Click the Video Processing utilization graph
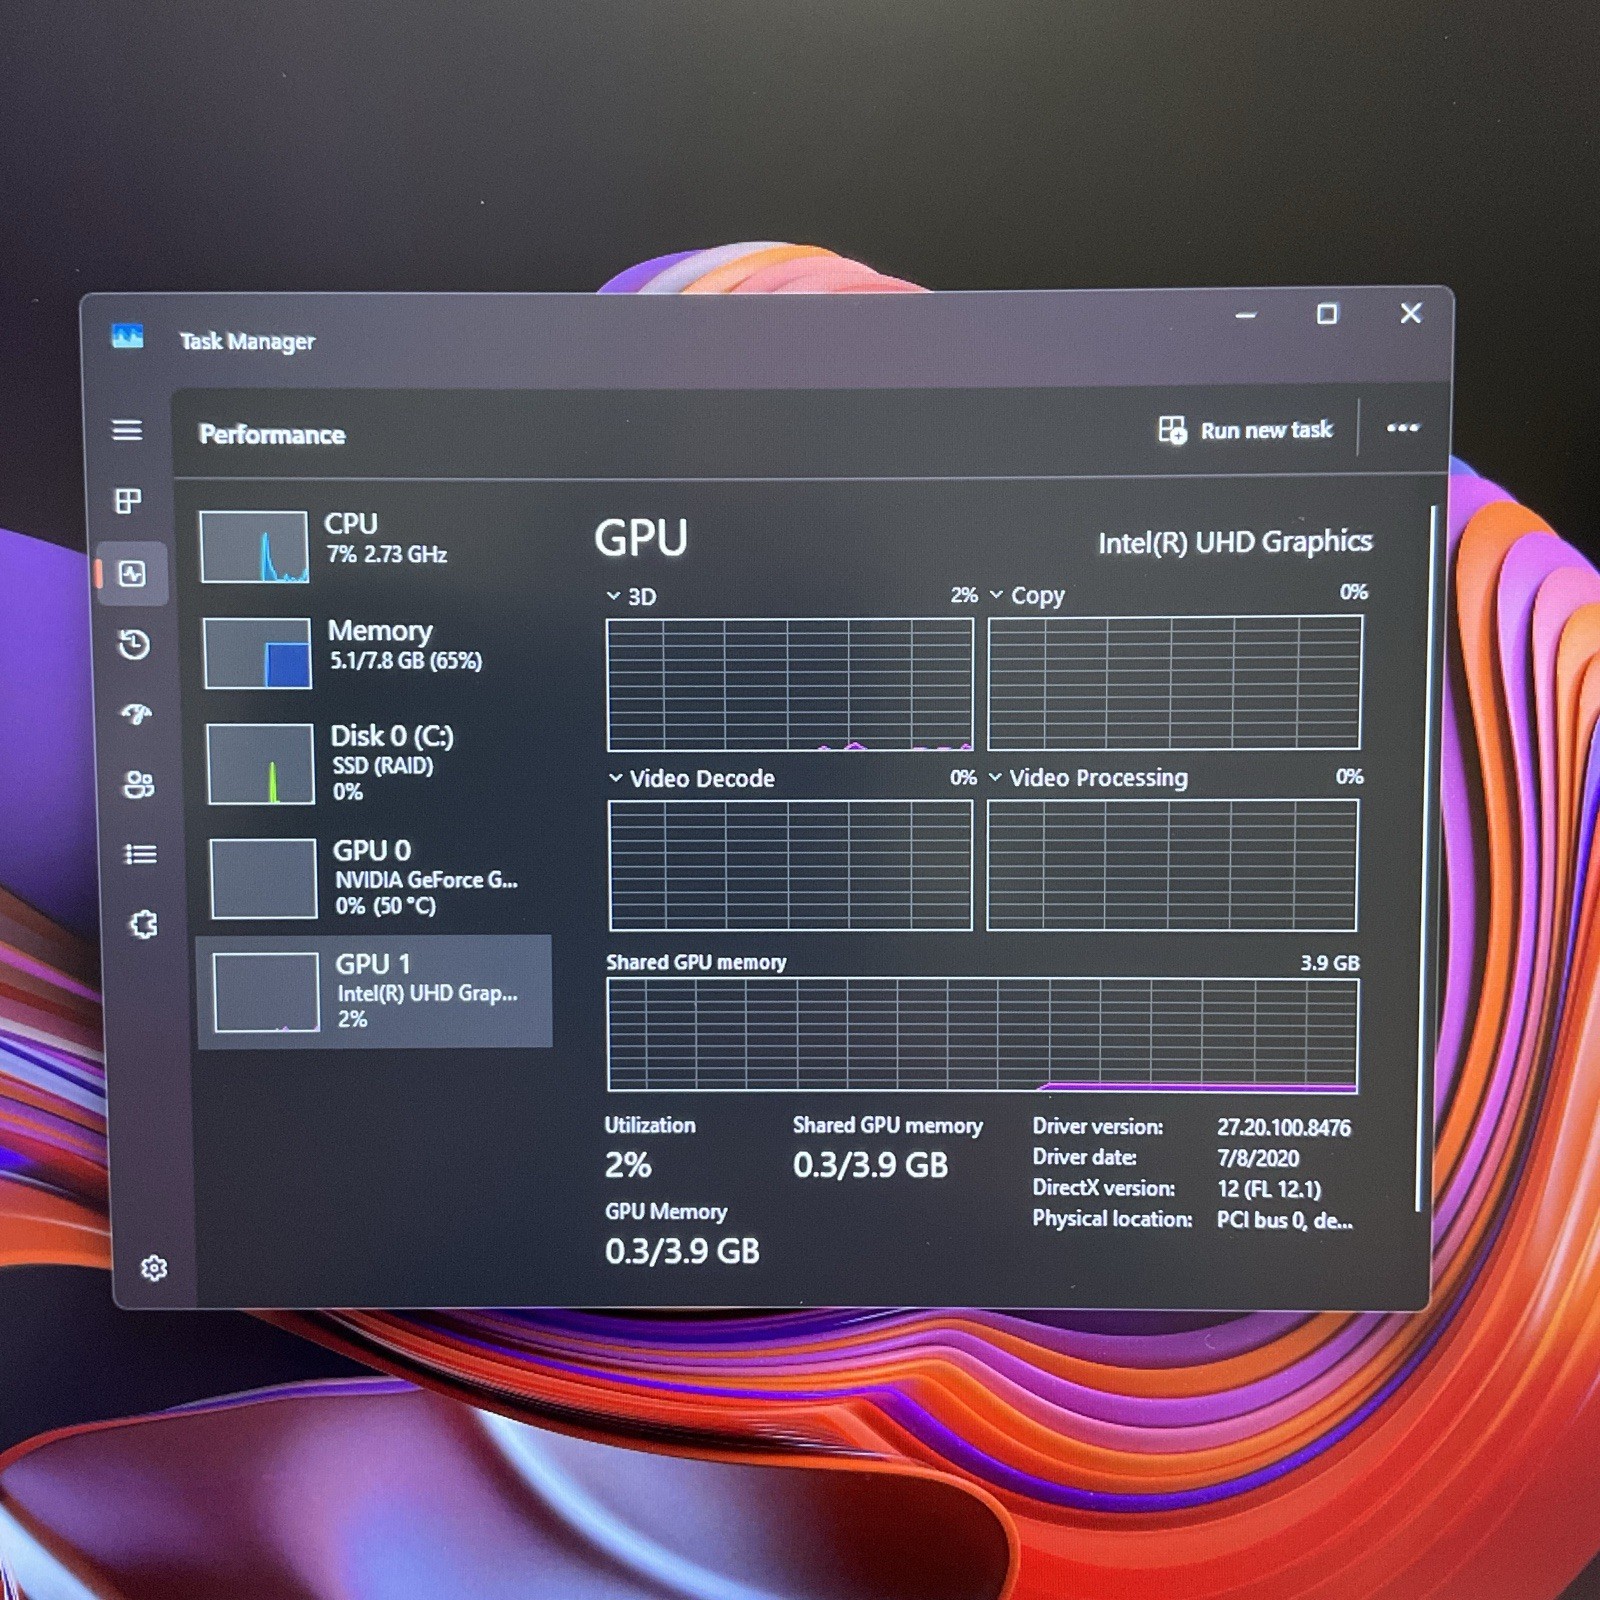The width and height of the screenshot is (1600, 1600). point(1172,865)
